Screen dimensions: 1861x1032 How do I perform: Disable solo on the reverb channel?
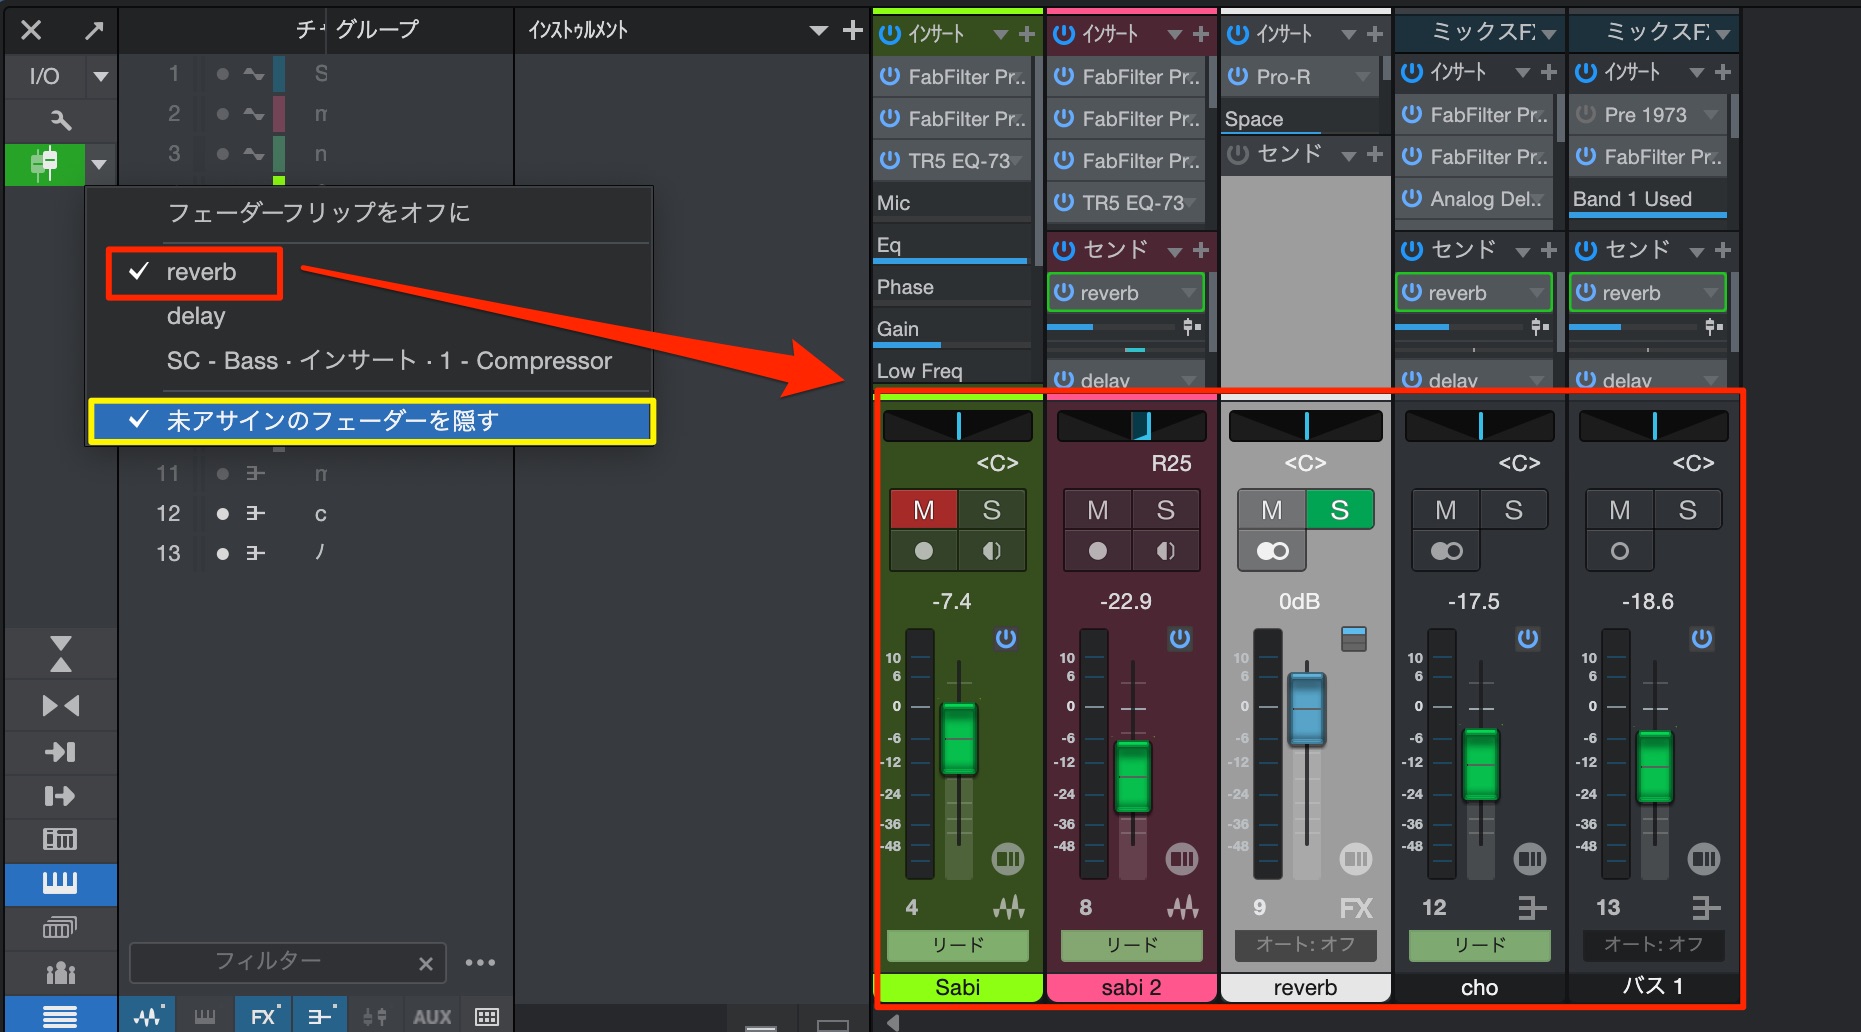click(x=1340, y=510)
